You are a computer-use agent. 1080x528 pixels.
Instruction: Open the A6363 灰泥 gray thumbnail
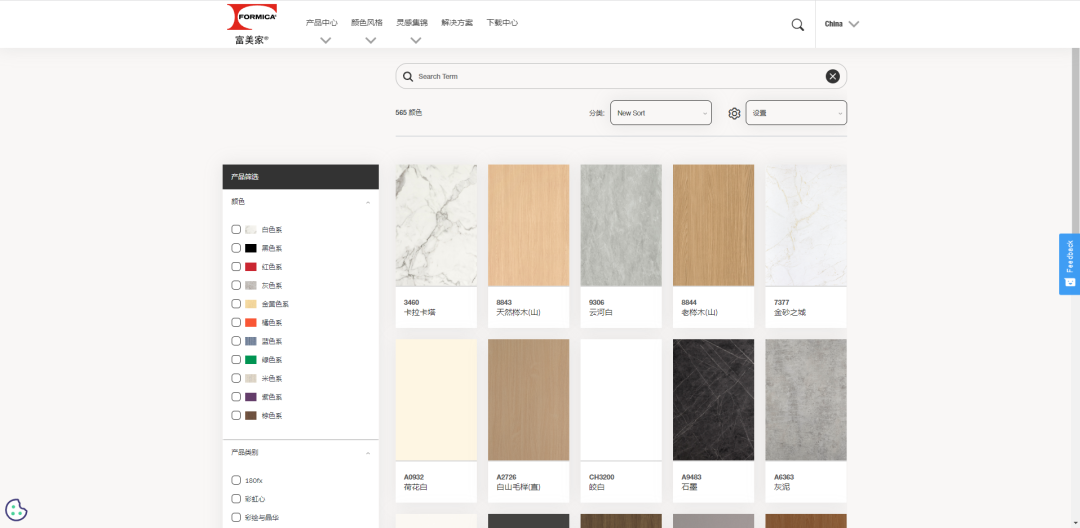[x=806, y=399]
